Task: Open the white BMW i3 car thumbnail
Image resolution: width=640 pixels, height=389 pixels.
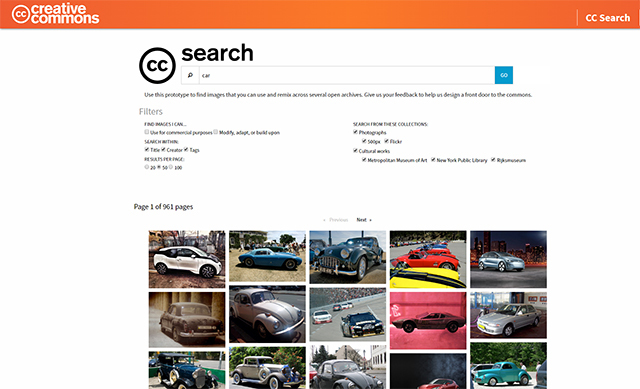Action: [187, 259]
